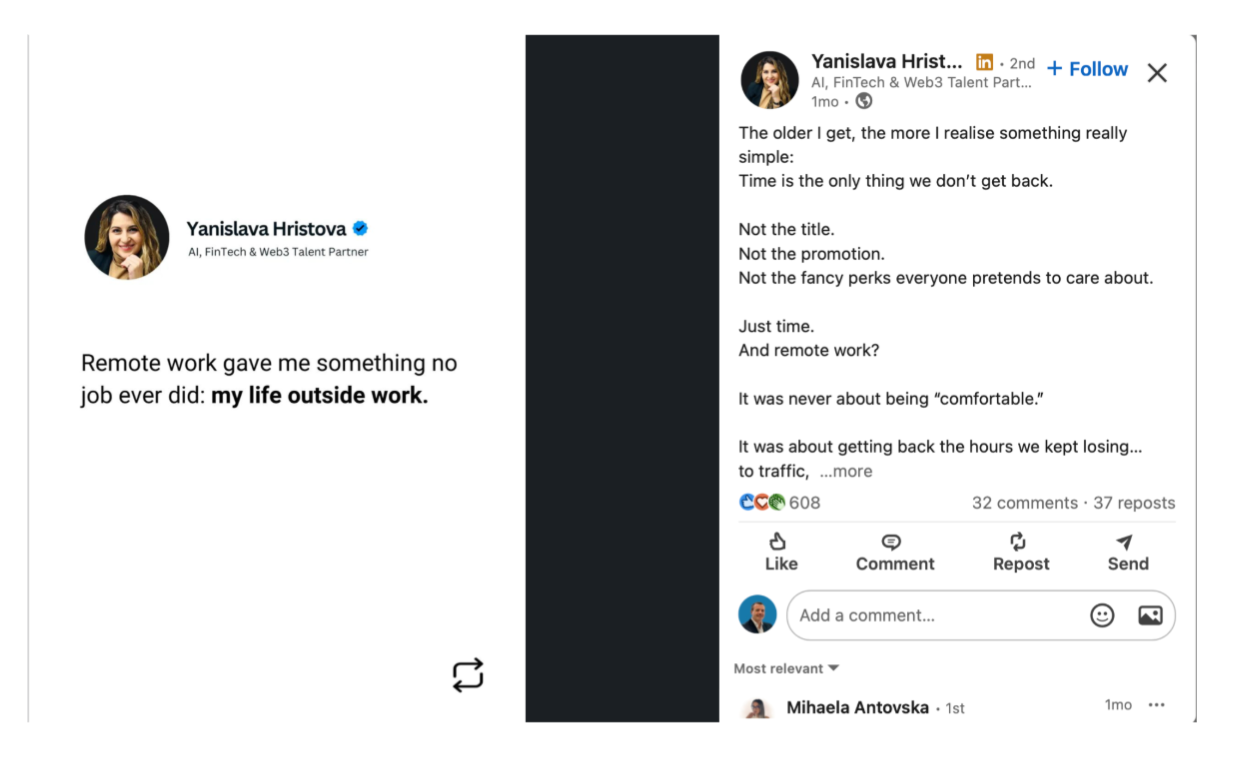Click the repost icon on the image card
Viewport: 1242px width, 782px height.
(x=468, y=675)
